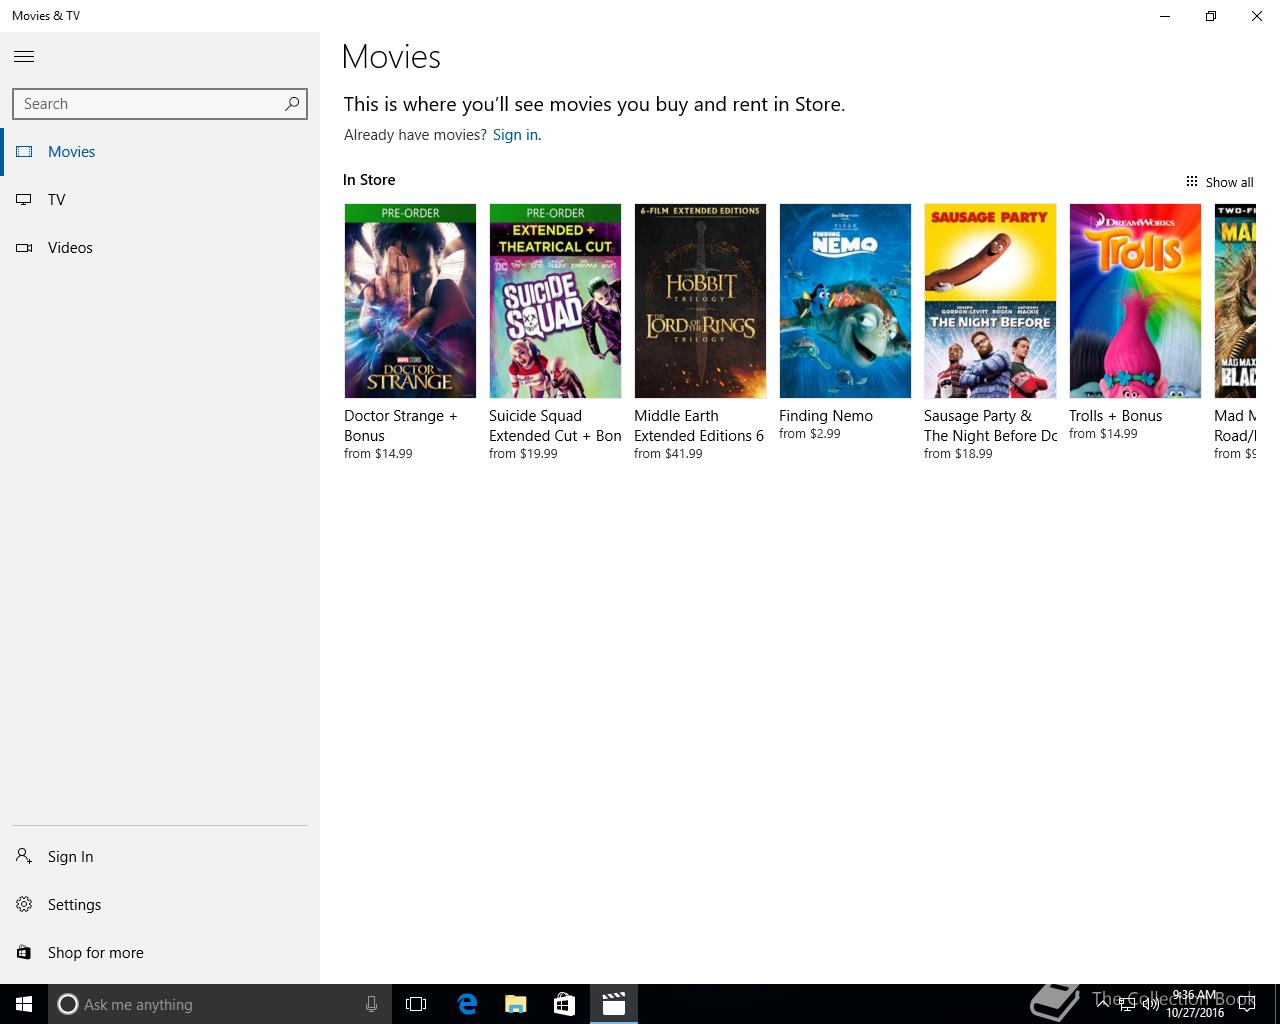Click the Cortana 'Ask me anything' box

[x=219, y=1004]
